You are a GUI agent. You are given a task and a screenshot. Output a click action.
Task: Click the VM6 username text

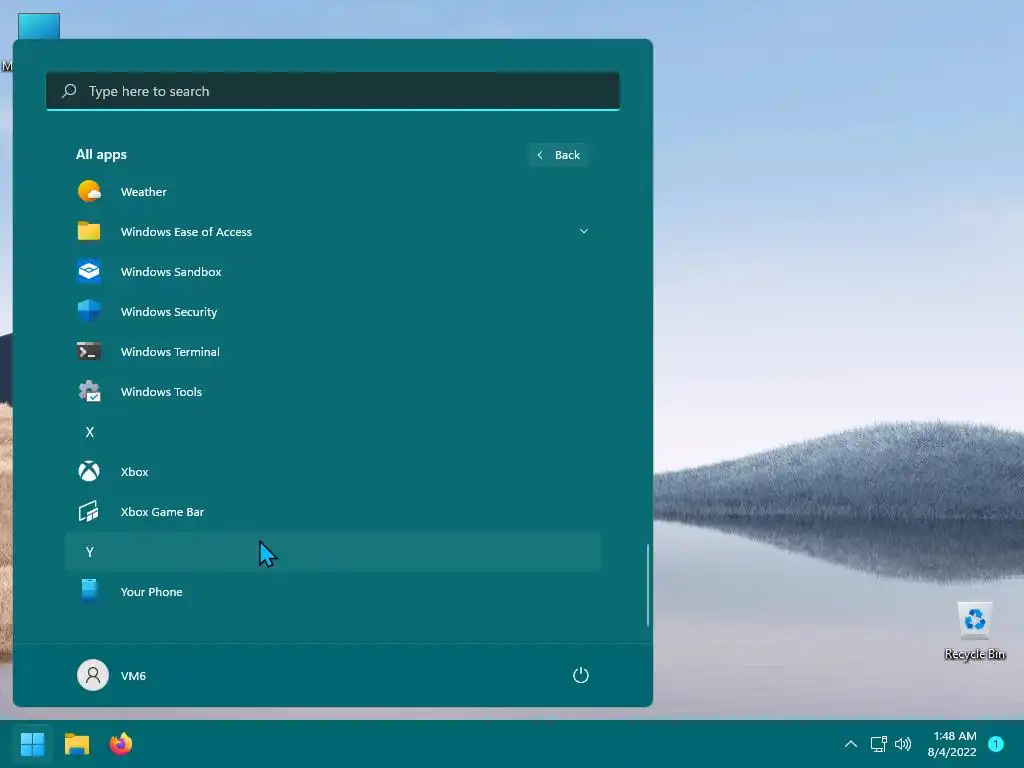click(133, 675)
